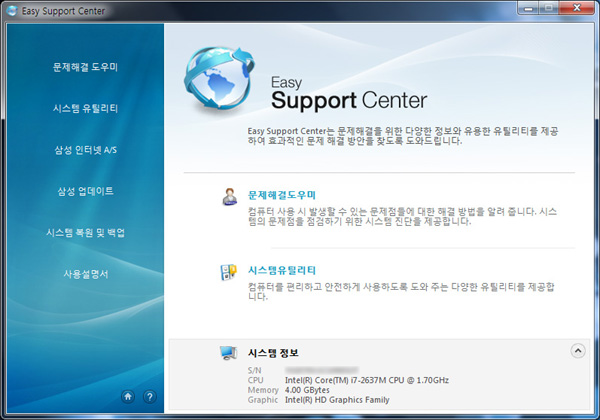The width and height of the screenshot is (600, 420).
Task: Click the help question mark icon
Action: tap(150, 397)
